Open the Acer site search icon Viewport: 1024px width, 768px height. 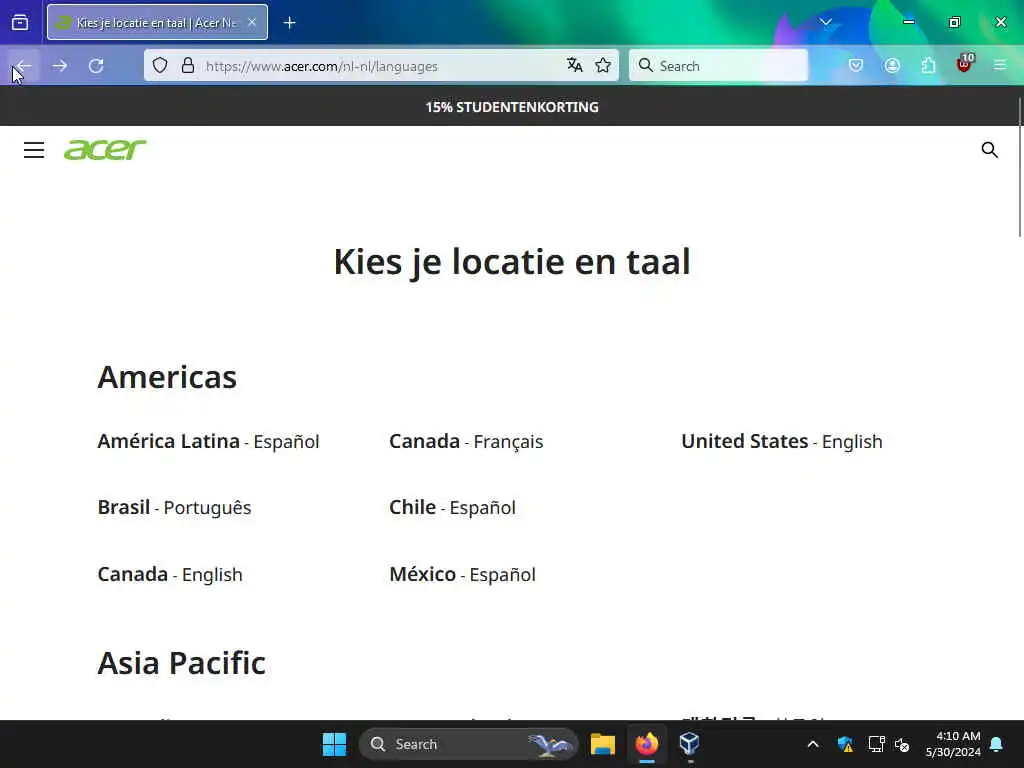pos(989,150)
